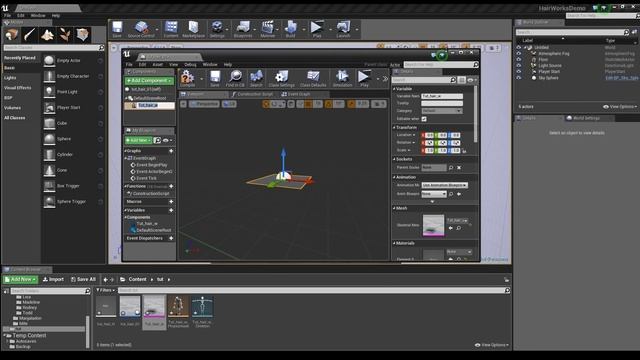
Task: Open View menu in Blueprint editor
Action: point(173,65)
